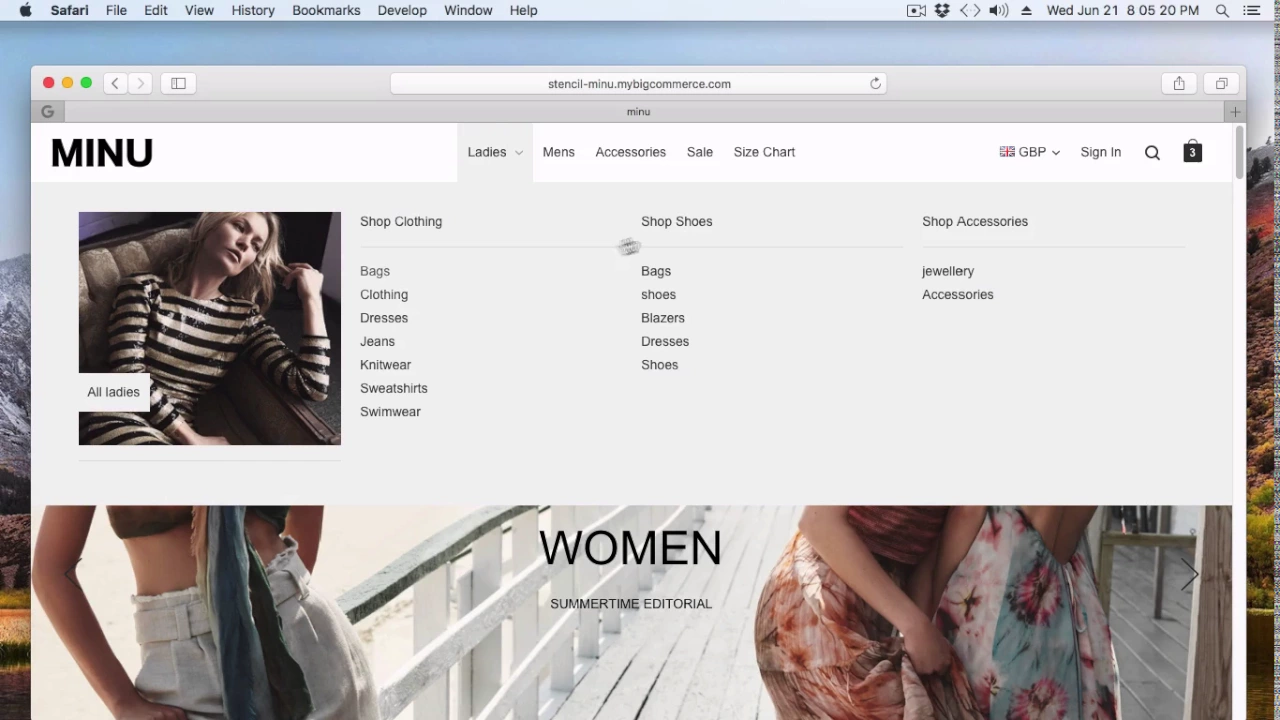Image resolution: width=1280 pixels, height=720 pixels.
Task: Click the Safari address bar
Action: [x=638, y=84]
